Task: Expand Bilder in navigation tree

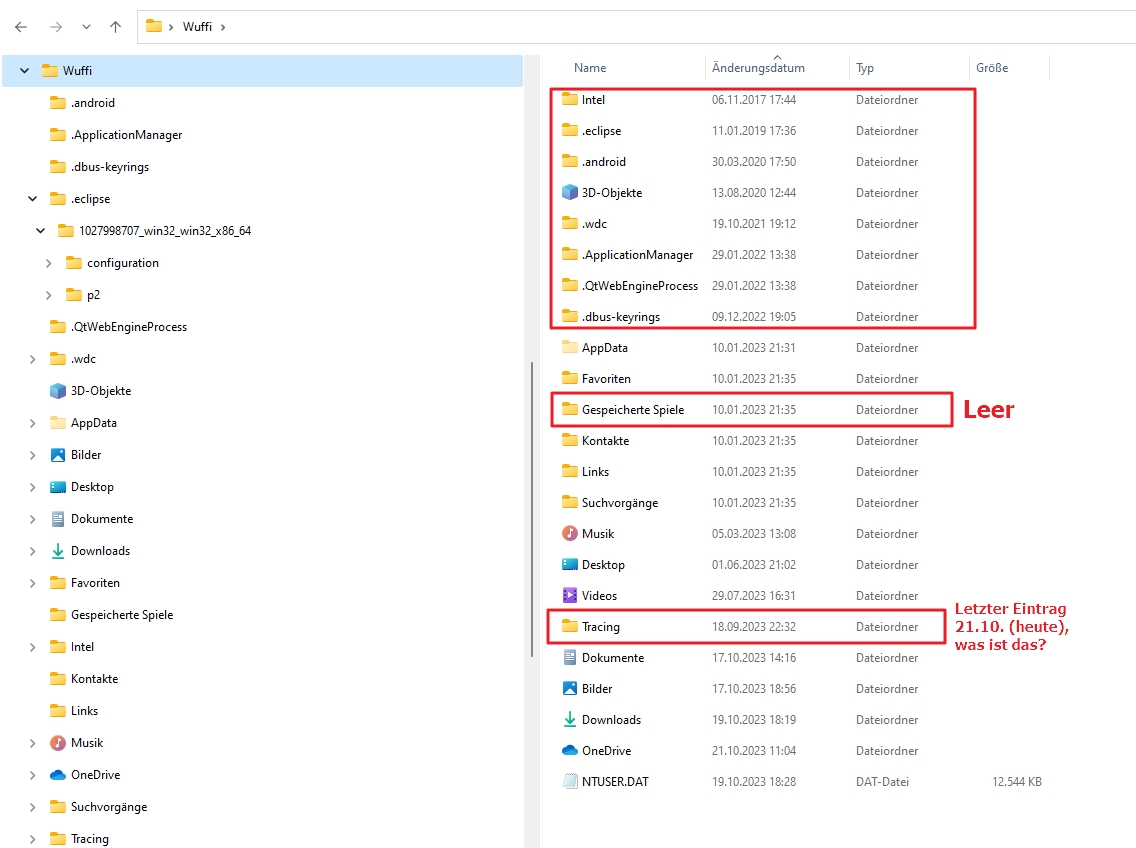Action: [33, 455]
